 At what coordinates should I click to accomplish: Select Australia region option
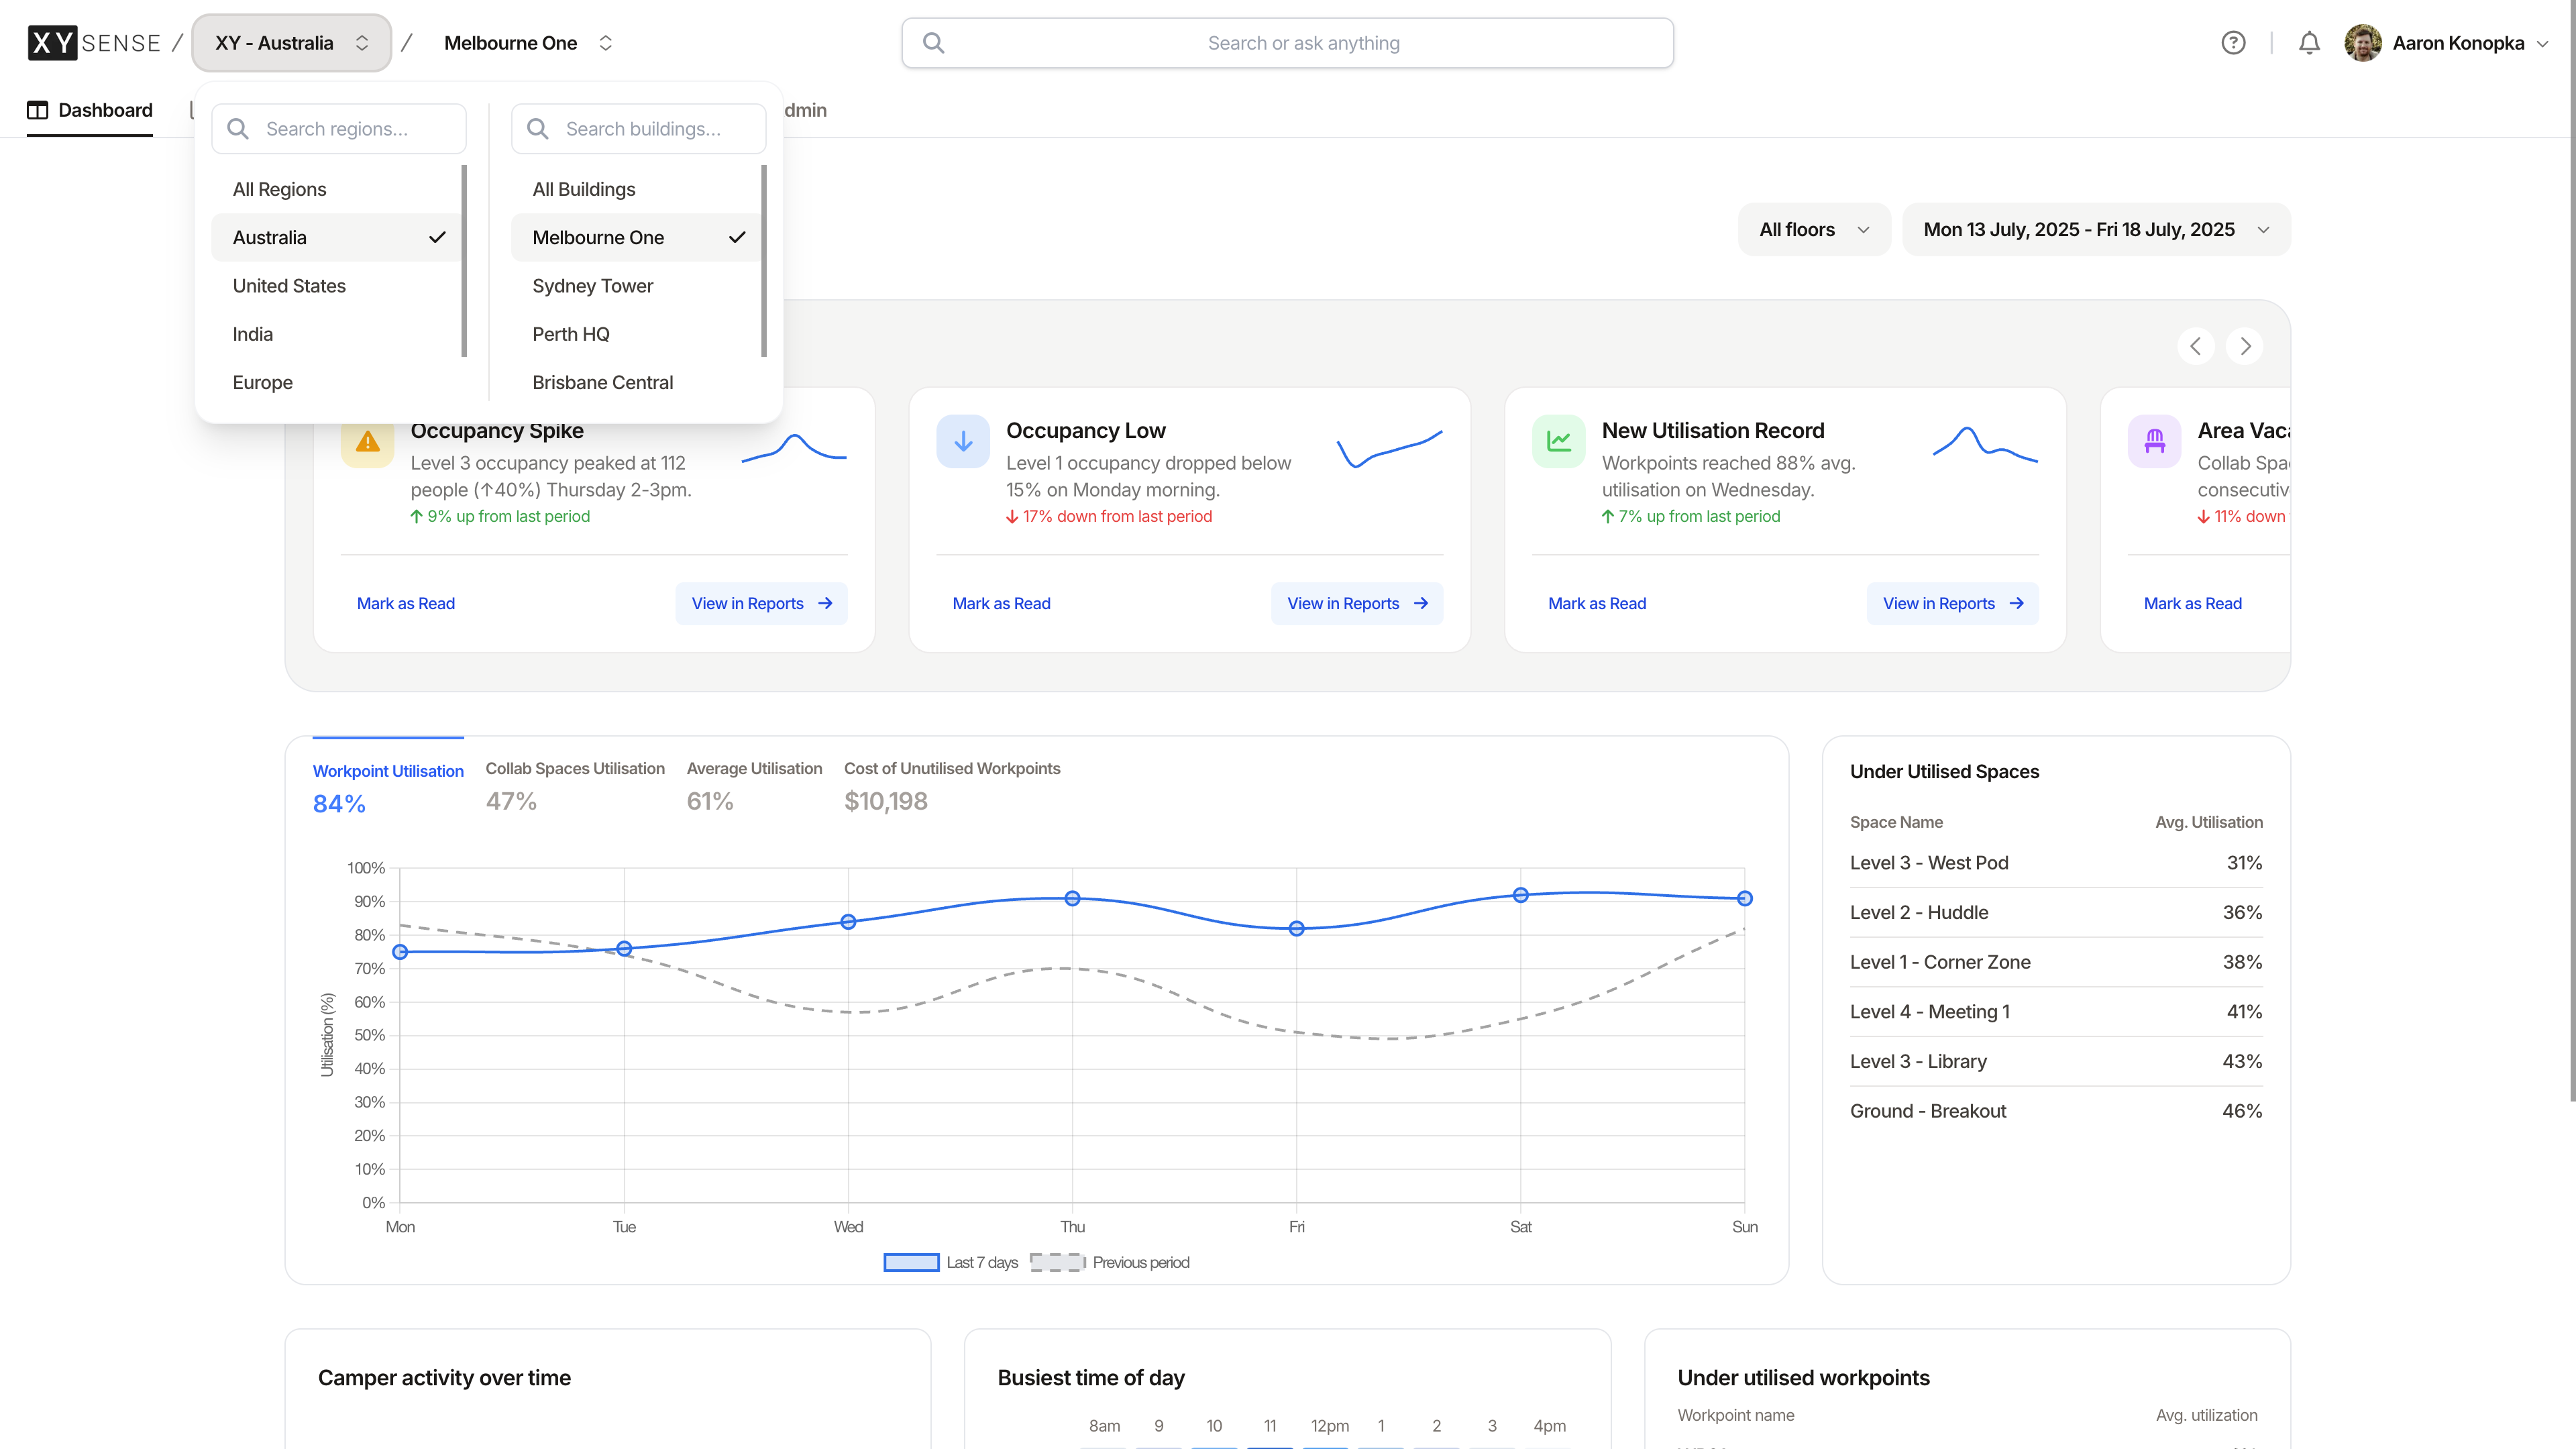[336, 237]
